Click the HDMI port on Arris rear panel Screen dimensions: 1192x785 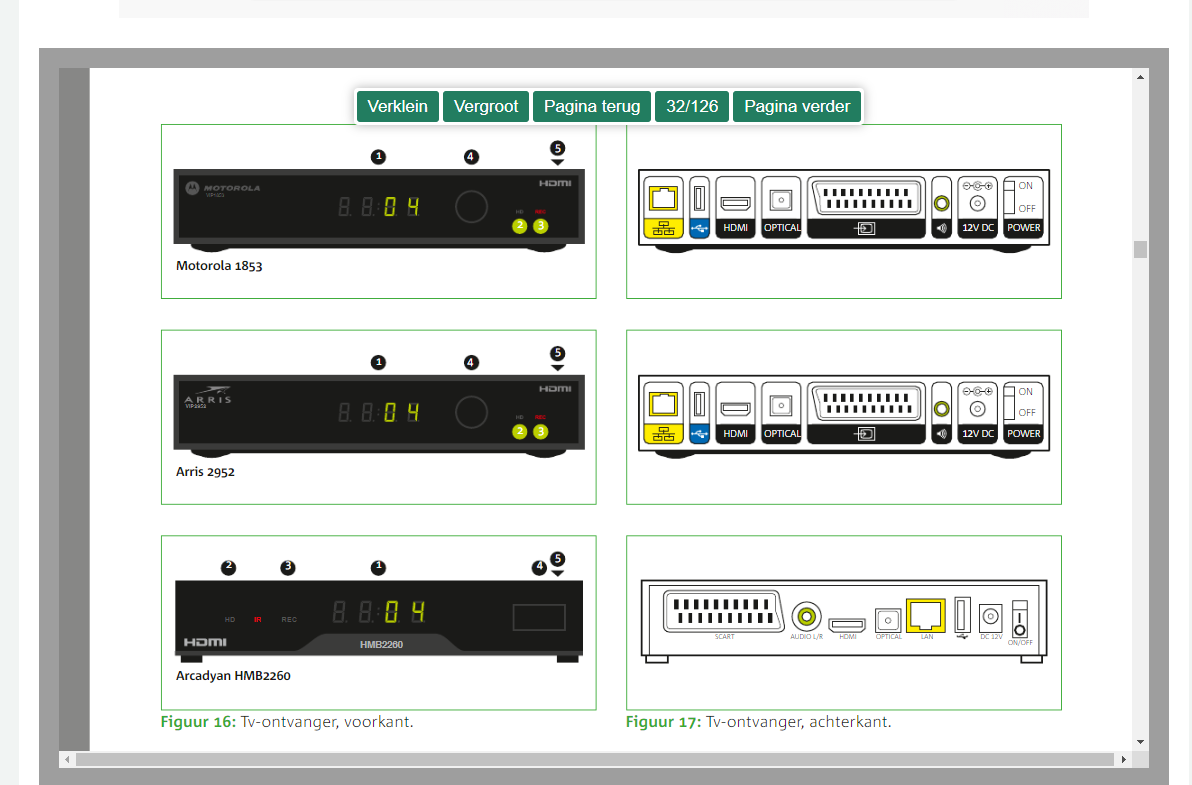735,413
